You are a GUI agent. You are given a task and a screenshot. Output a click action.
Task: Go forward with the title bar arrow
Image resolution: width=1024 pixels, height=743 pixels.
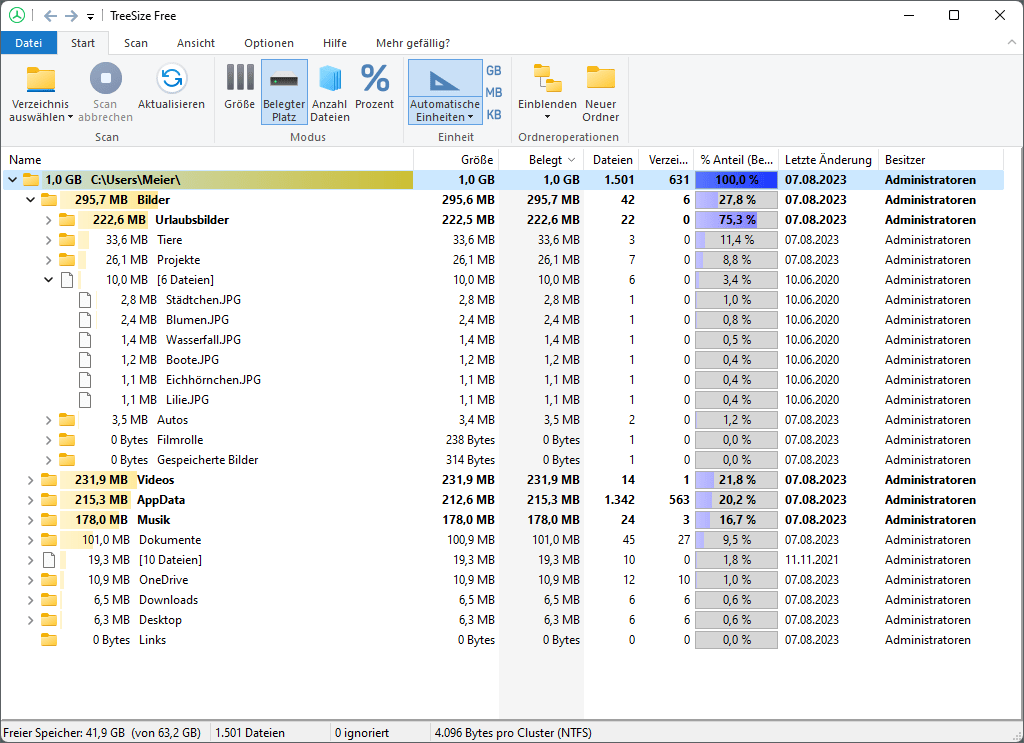(x=71, y=16)
